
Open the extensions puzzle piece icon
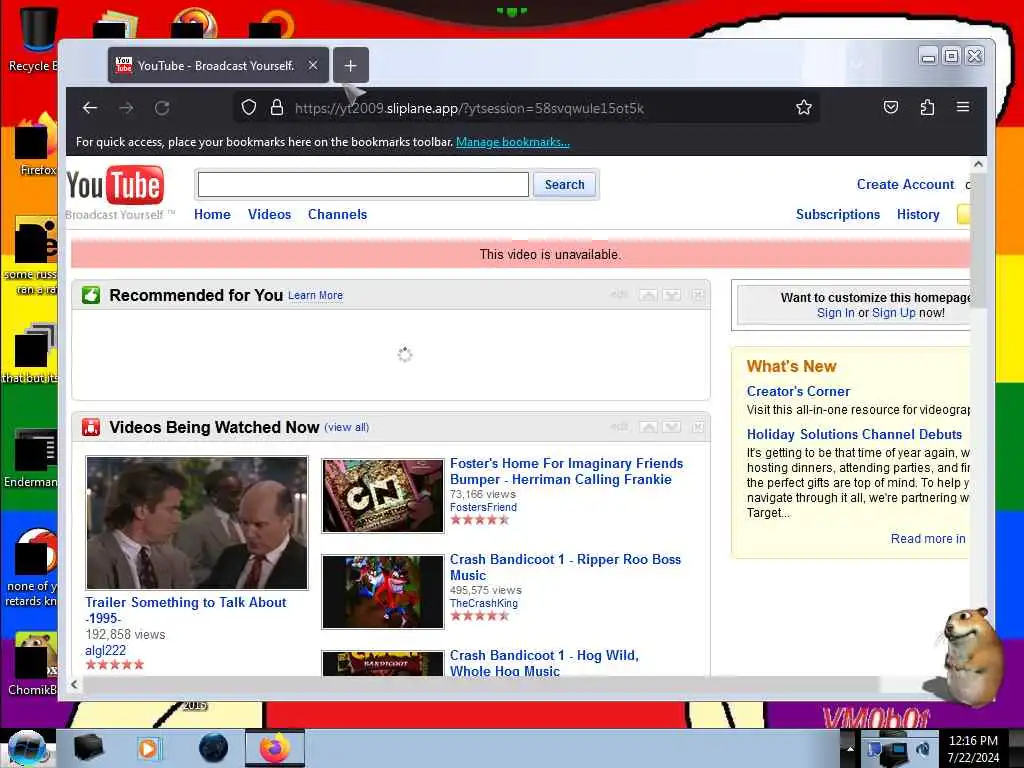(927, 107)
